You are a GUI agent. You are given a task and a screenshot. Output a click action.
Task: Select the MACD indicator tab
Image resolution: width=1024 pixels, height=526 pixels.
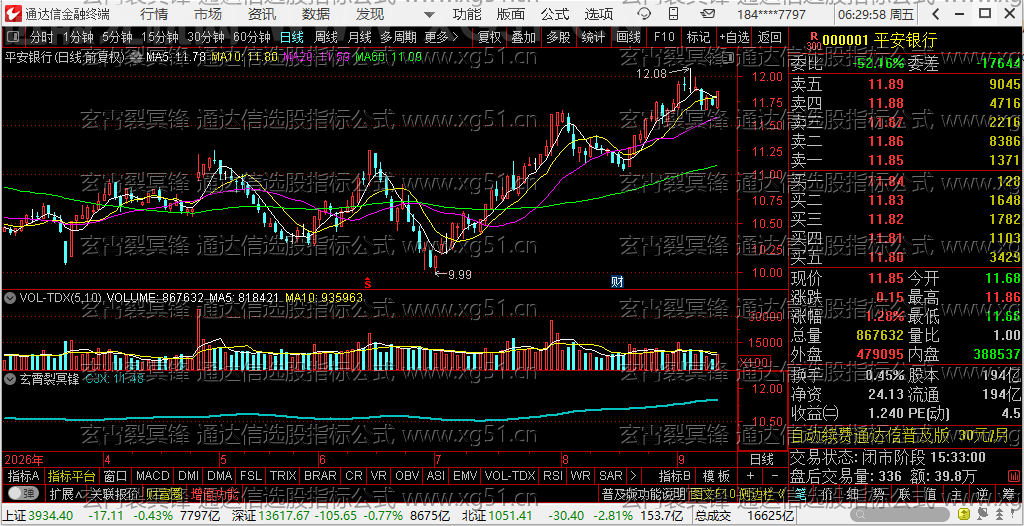click(x=153, y=475)
